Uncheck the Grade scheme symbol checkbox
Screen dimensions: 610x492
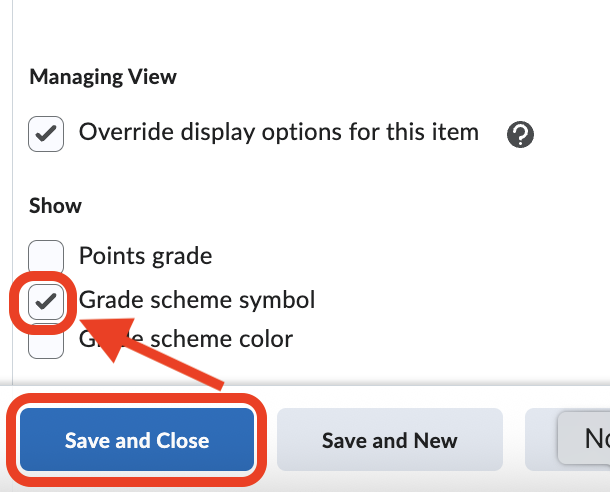tap(46, 301)
